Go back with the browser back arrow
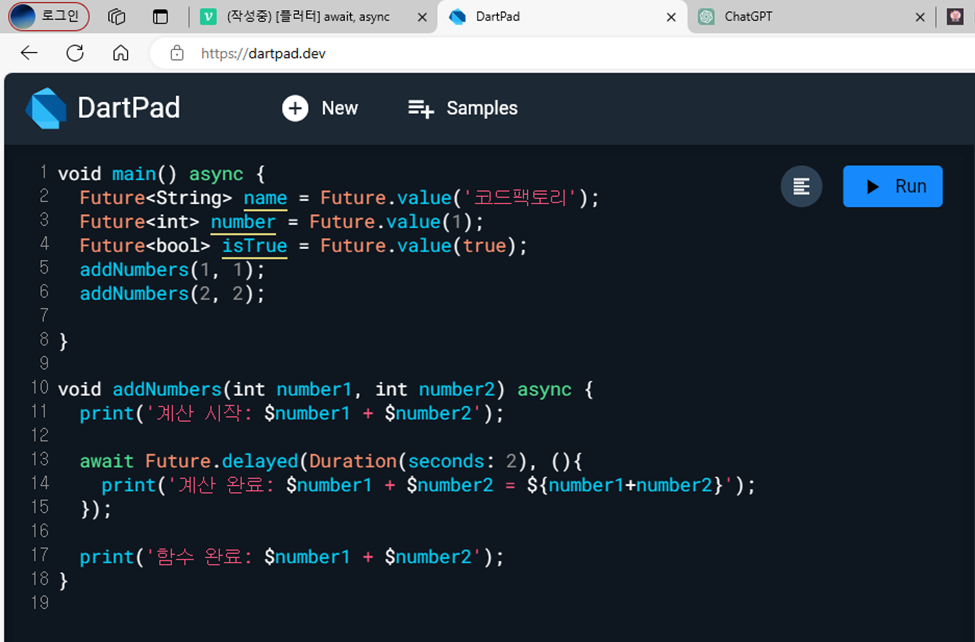 click(29, 54)
